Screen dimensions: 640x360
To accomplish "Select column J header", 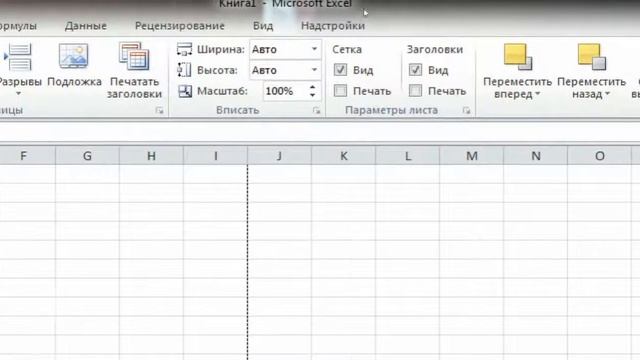I will coord(280,156).
